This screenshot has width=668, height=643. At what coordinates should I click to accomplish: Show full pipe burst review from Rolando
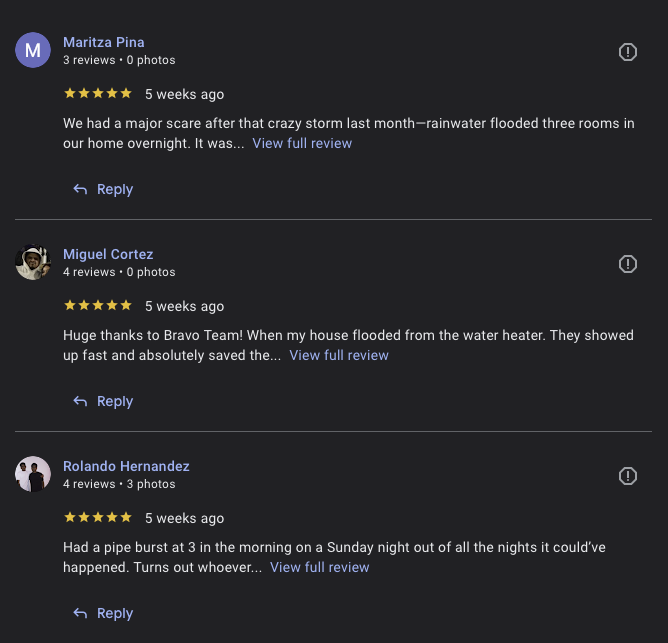coord(320,567)
